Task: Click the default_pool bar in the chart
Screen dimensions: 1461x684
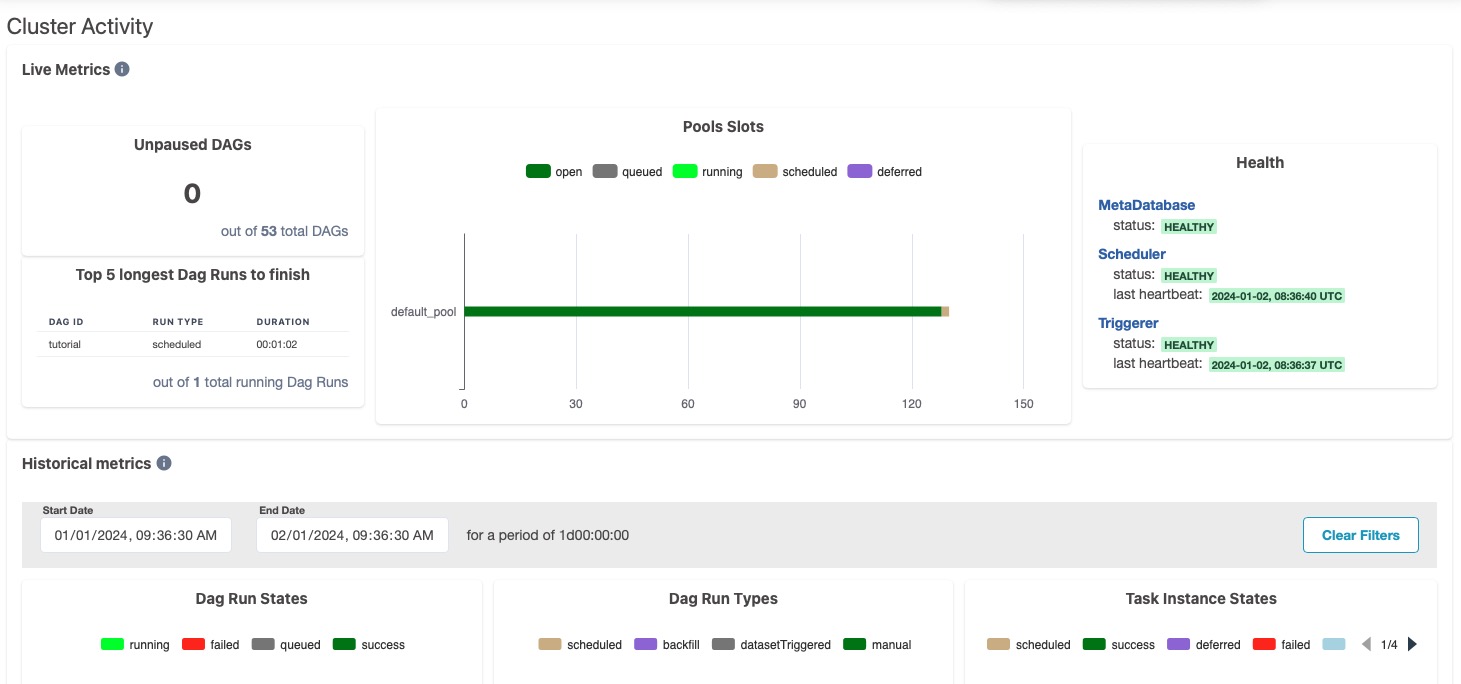Action: tap(700, 311)
